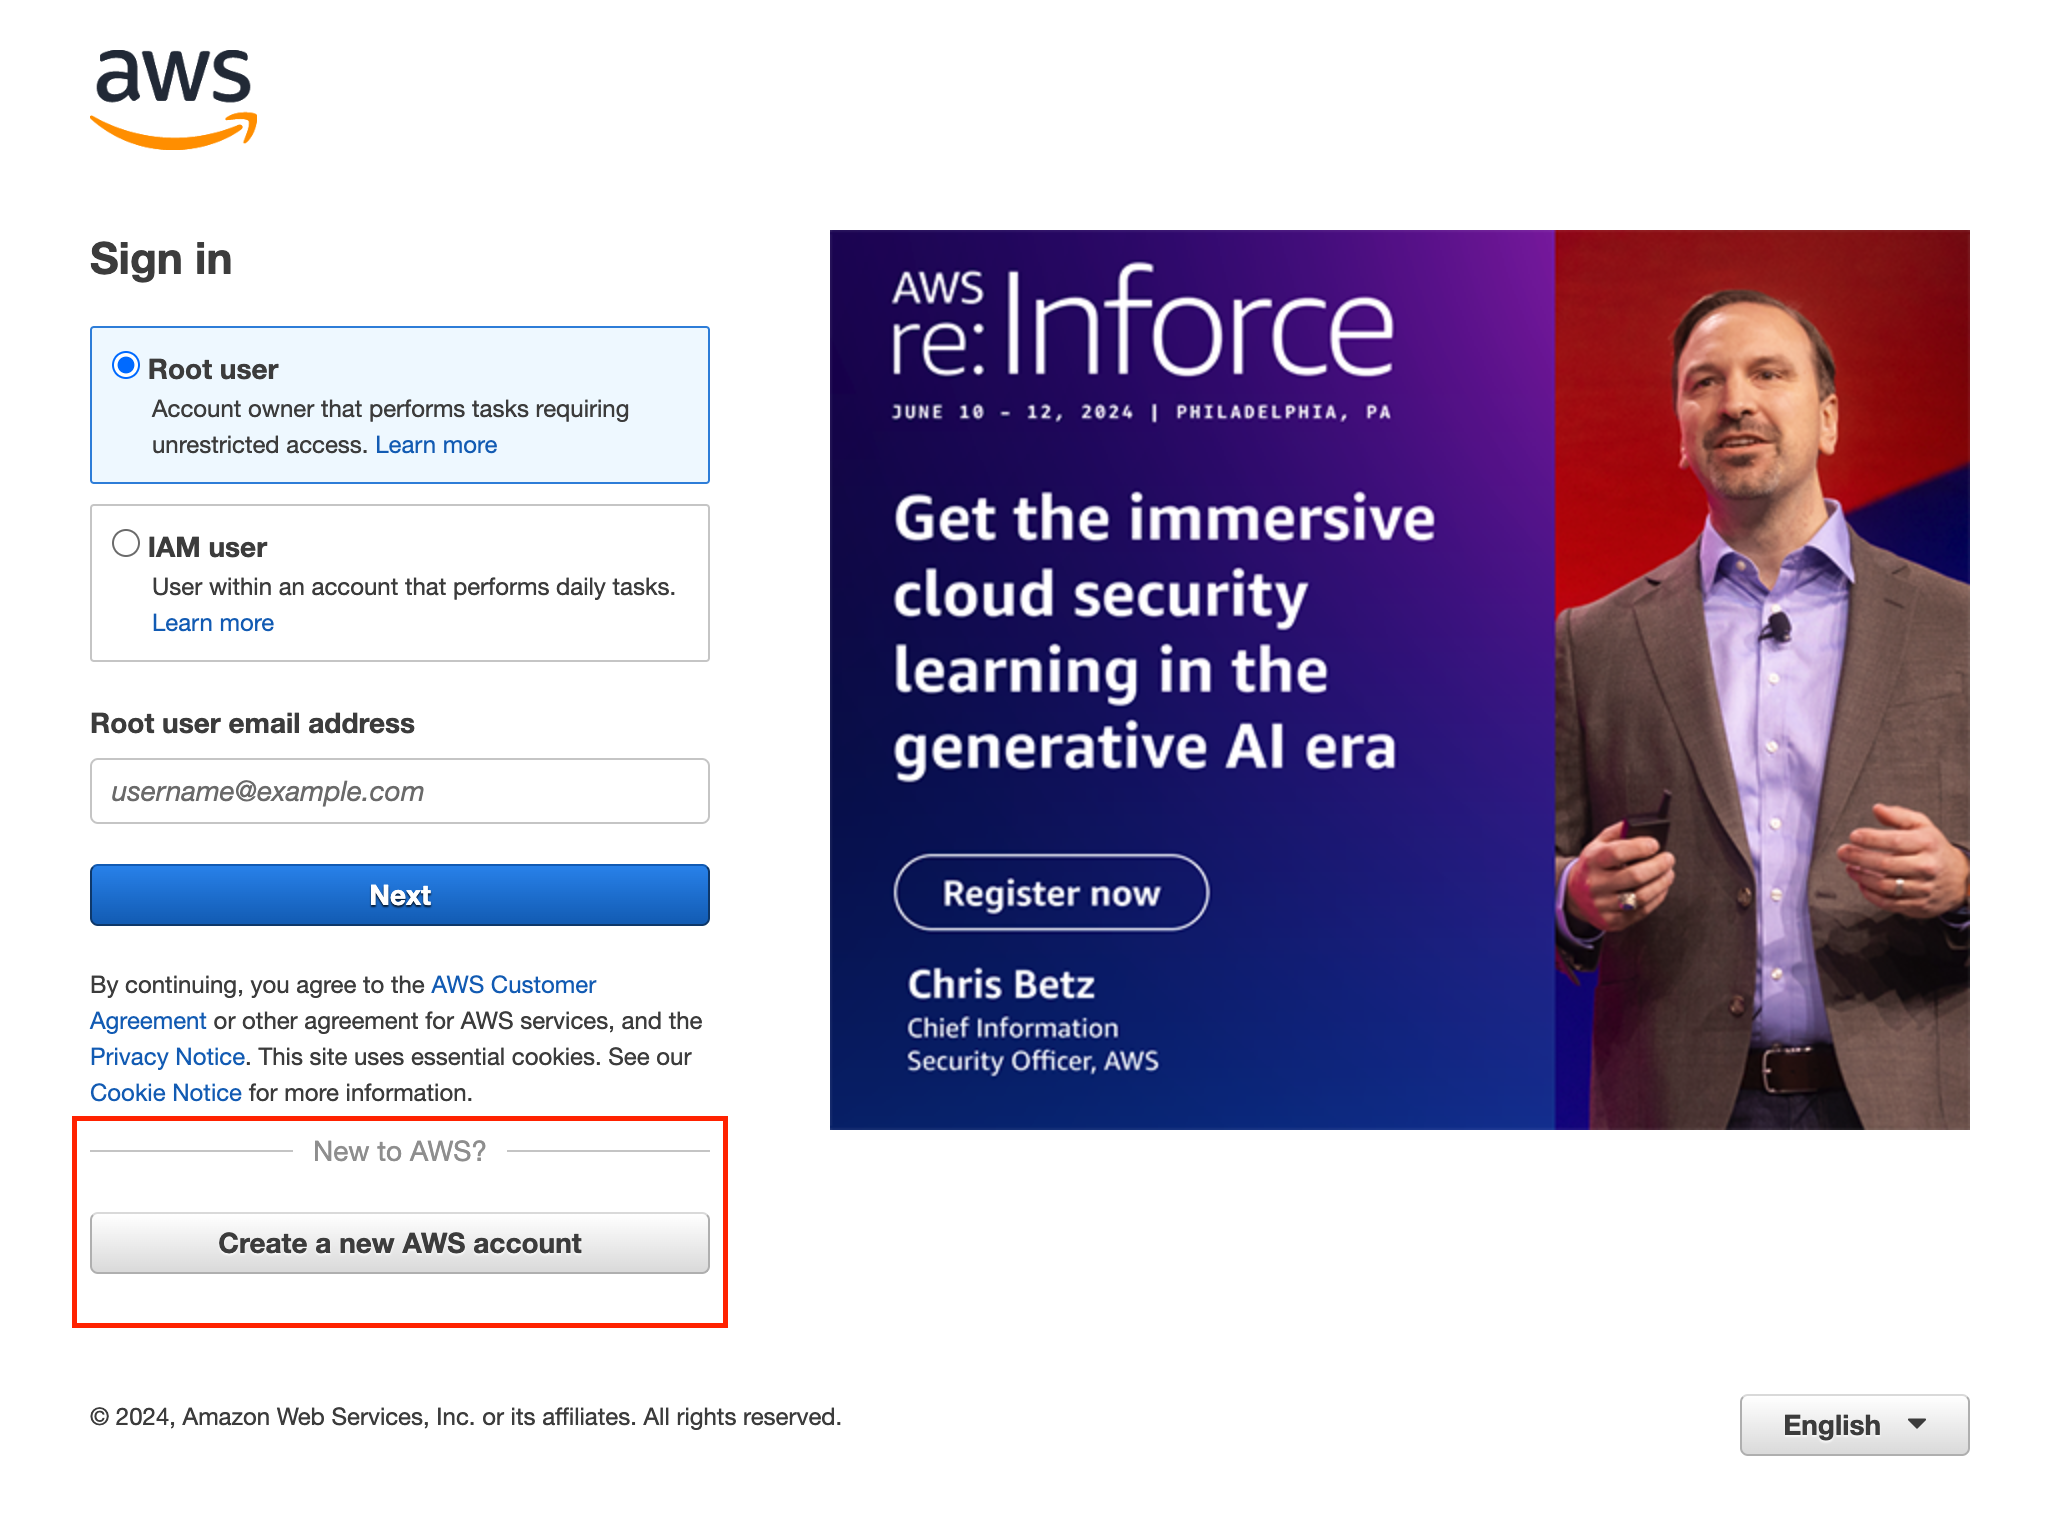Screen dimensions: 2048x1538
Task: Click the Root user option description text
Action: click(x=390, y=410)
